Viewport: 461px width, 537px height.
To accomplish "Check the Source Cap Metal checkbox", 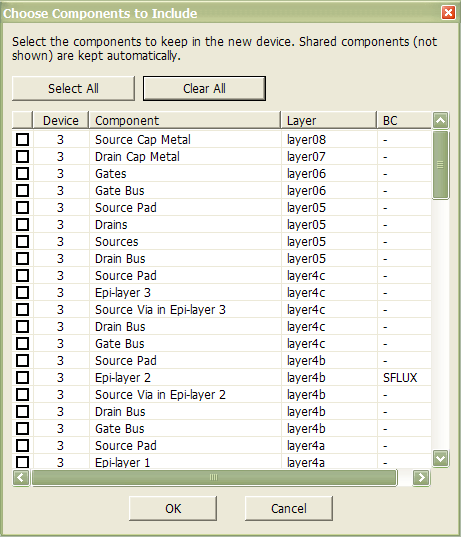I will point(23,140).
